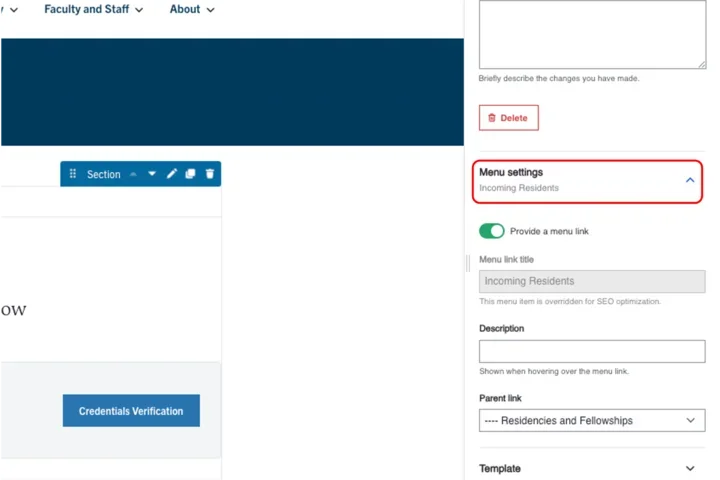
Task: Click the red Delete button
Action: point(508,118)
